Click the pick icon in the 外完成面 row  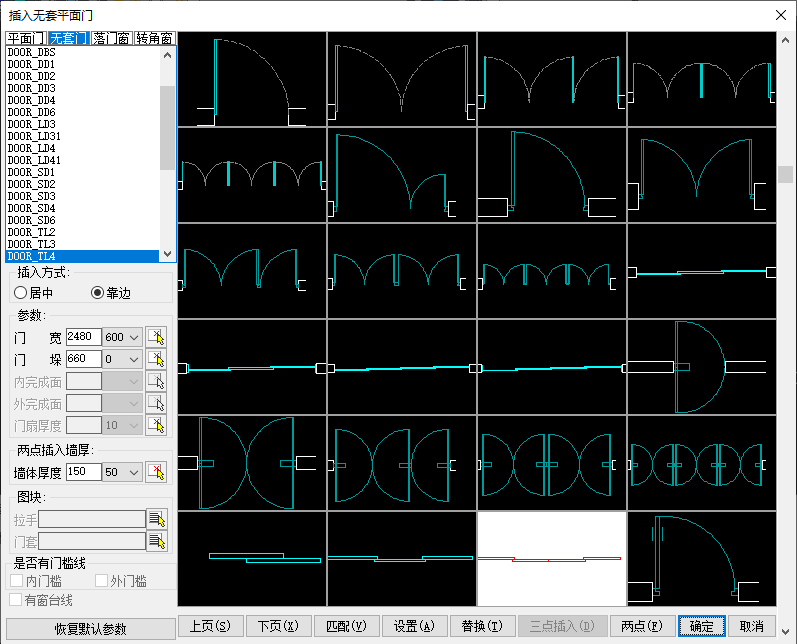156,404
